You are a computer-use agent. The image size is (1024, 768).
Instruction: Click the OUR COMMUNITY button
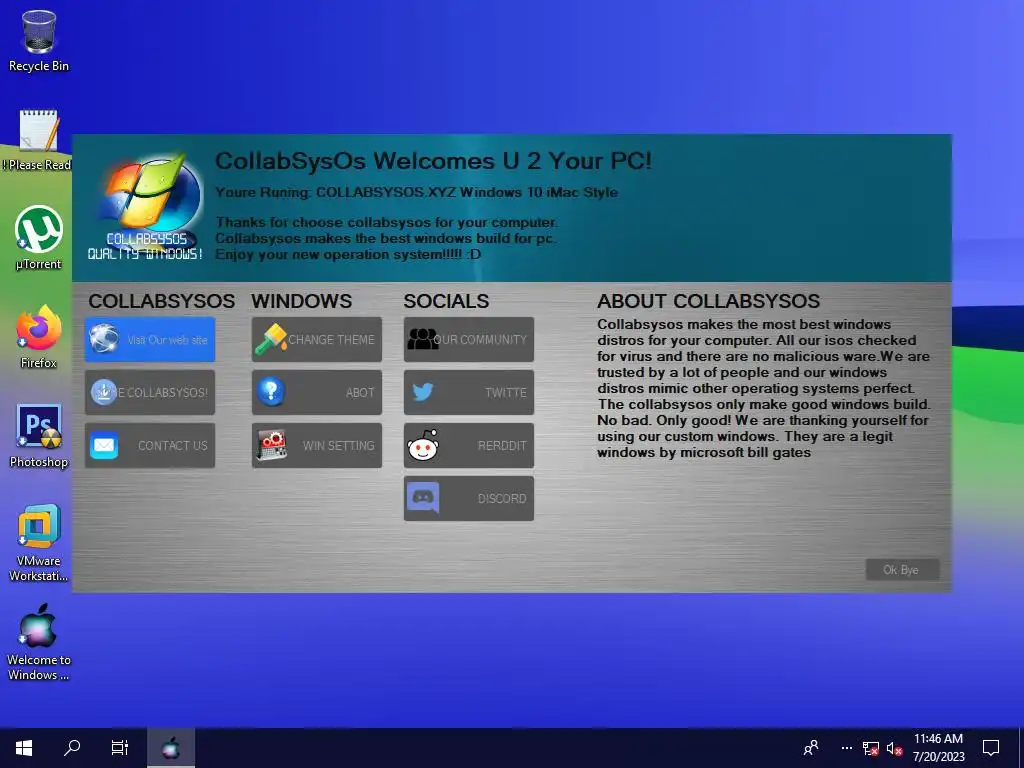point(469,340)
